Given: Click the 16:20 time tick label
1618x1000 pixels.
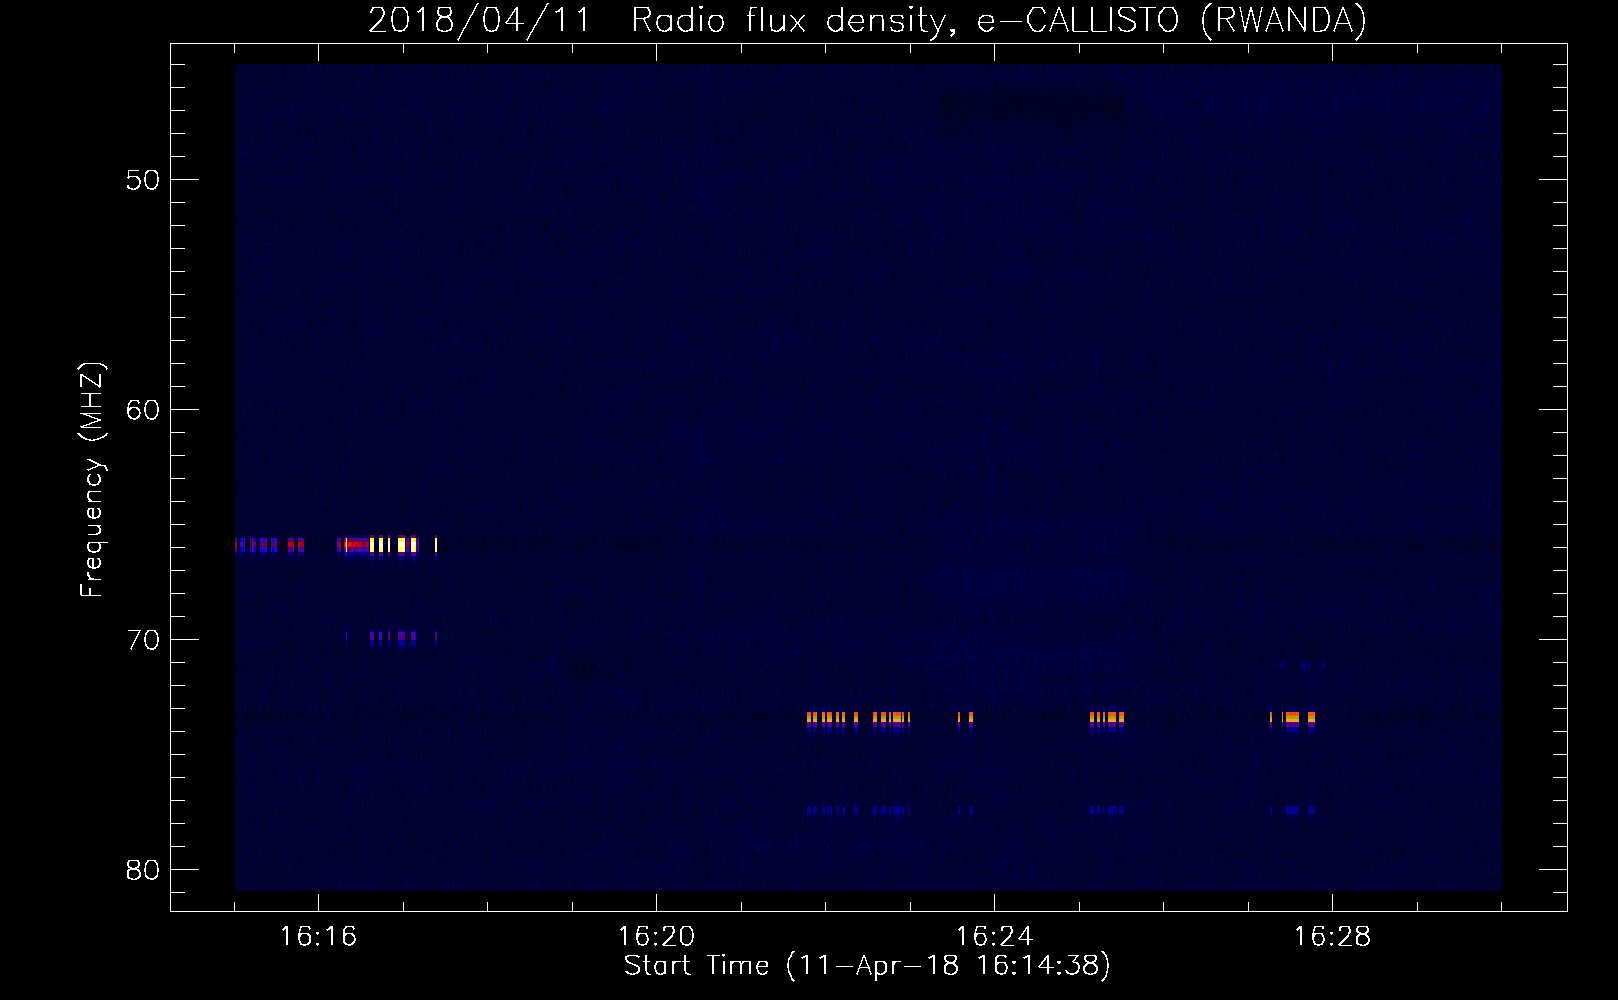Looking at the screenshot, I should 656,936.
